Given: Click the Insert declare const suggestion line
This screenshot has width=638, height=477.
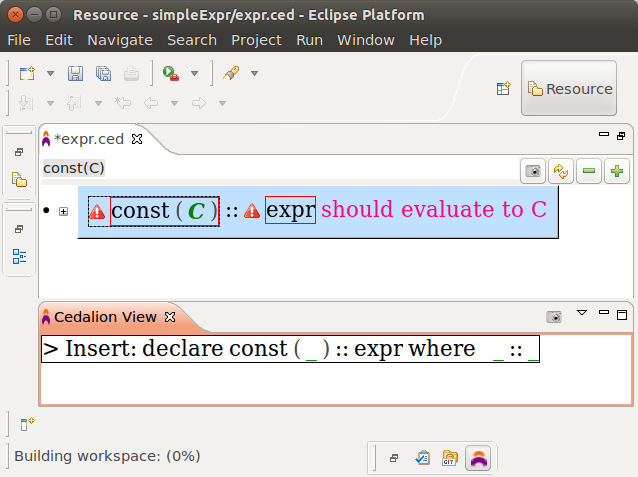Looking at the screenshot, I should (290, 349).
